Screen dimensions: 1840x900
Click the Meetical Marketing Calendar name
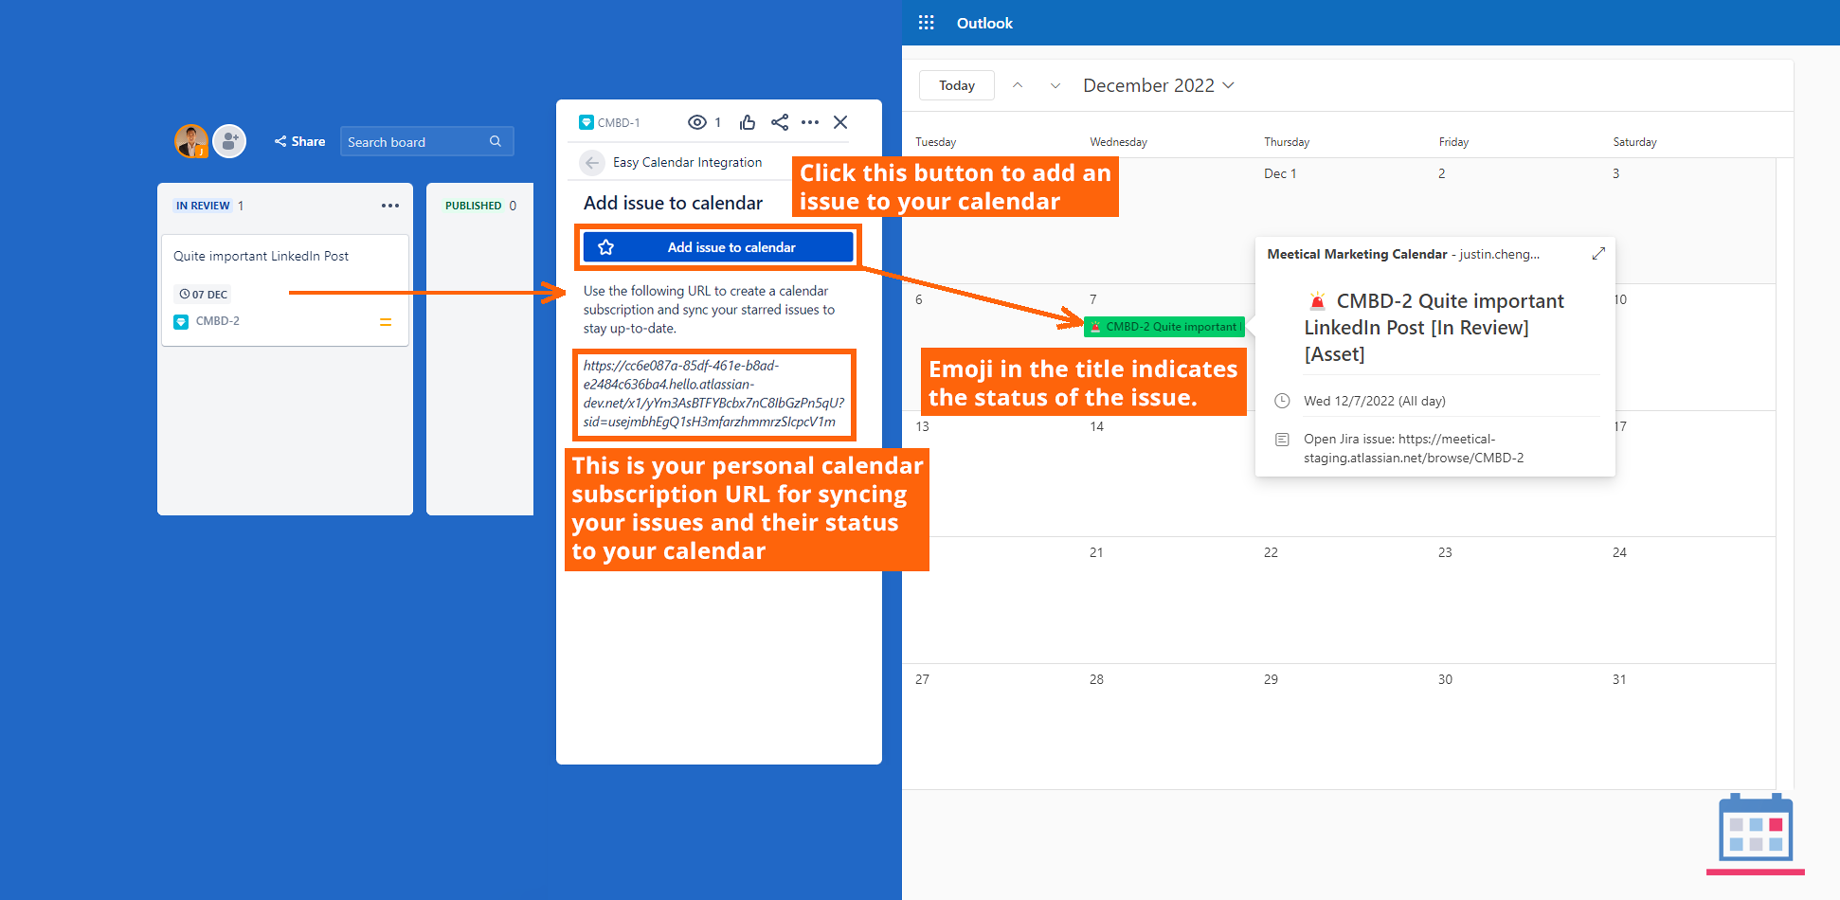pyautogui.click(x=1357, y=254)
